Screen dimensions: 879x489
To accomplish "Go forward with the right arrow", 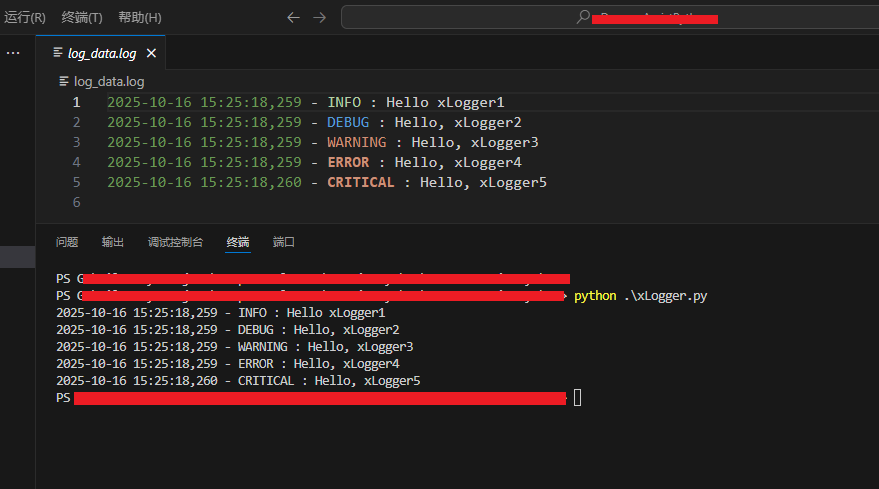I will [320, 17].
